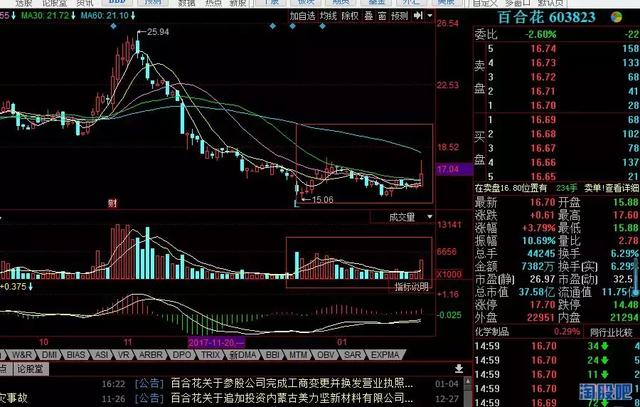Switch to the ARBR indicator tab

tap(151, 355)
